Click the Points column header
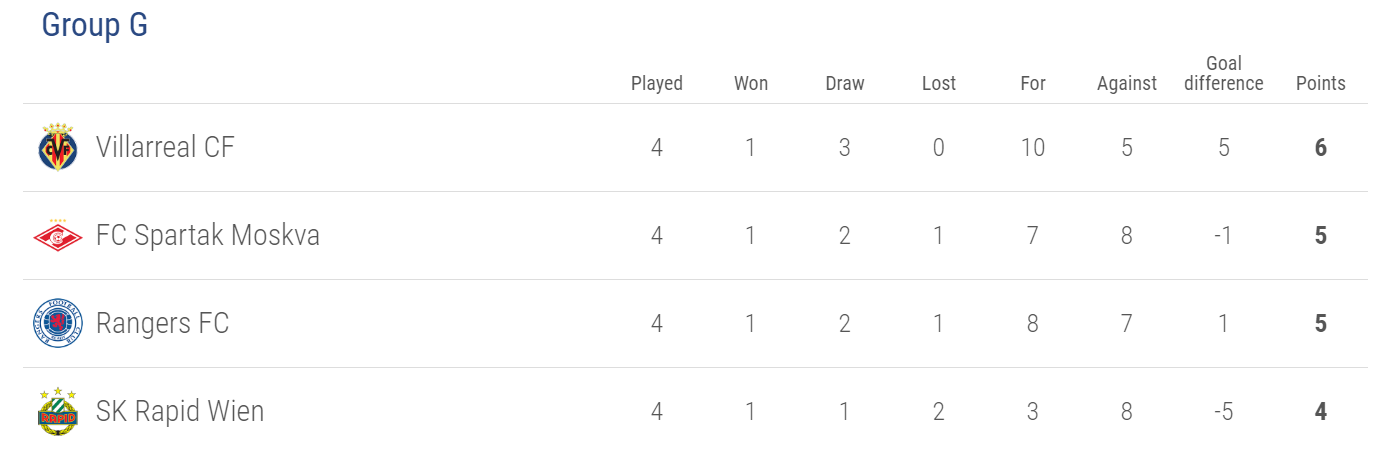The height and width of the screenshot is (465, 1393). coord(1321,84)
